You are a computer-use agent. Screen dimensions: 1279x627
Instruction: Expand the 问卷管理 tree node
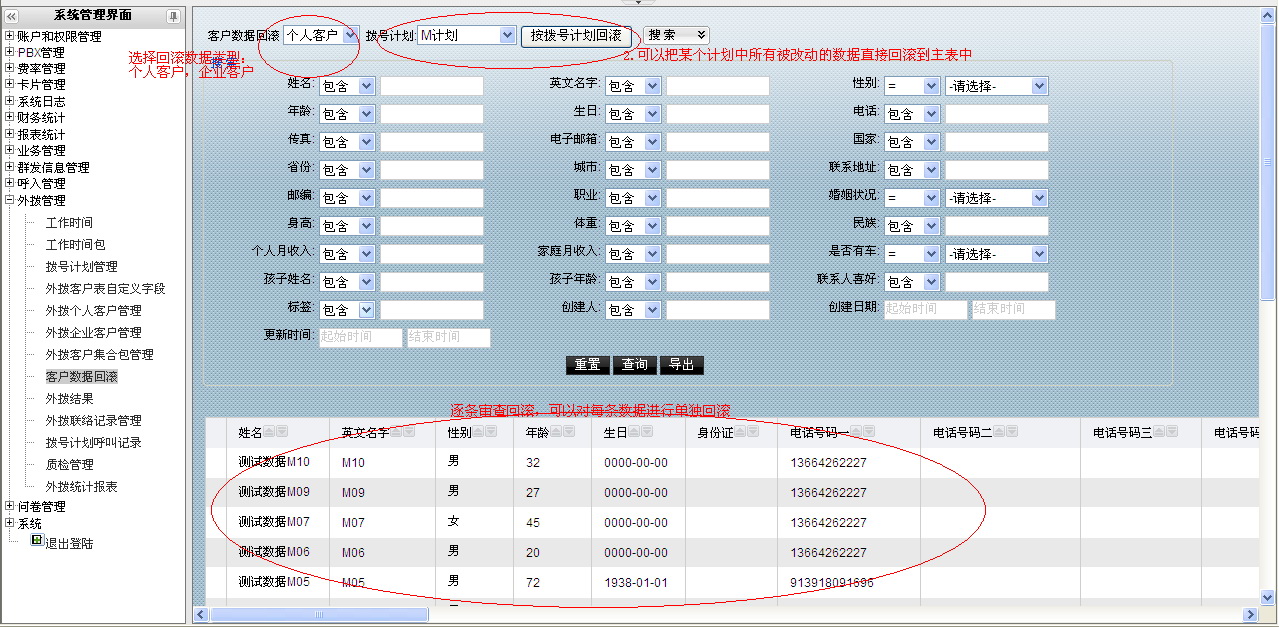pos(10,506)
